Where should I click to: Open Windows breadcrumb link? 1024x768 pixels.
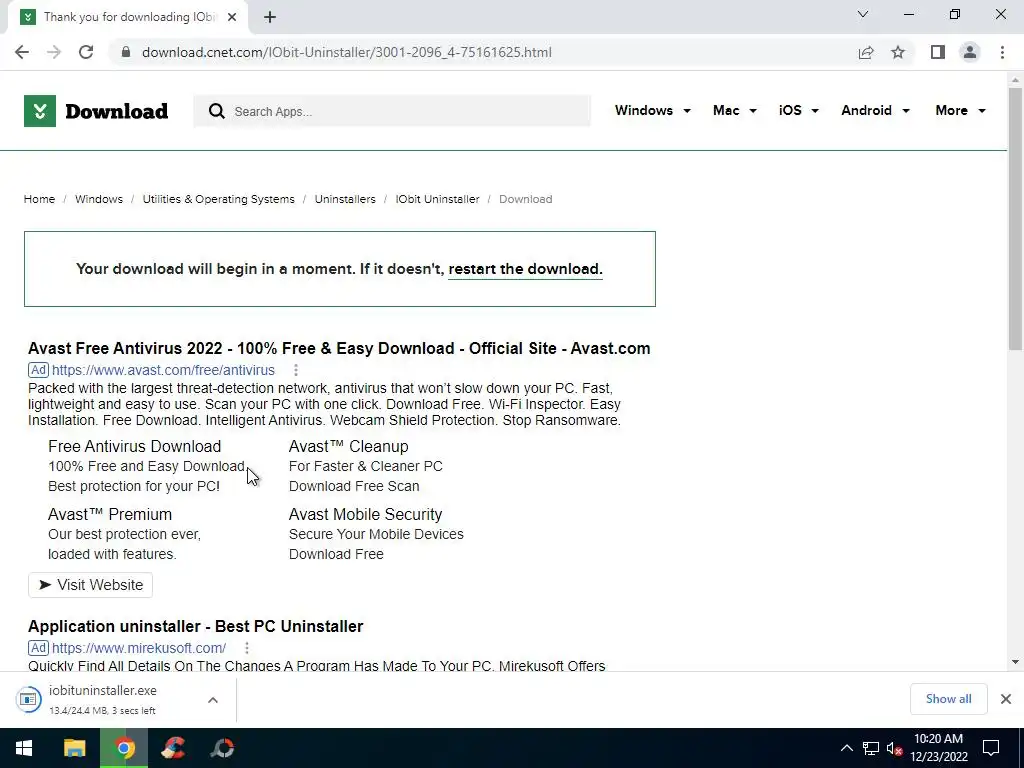pyautogui.click(x=99, y=199)
